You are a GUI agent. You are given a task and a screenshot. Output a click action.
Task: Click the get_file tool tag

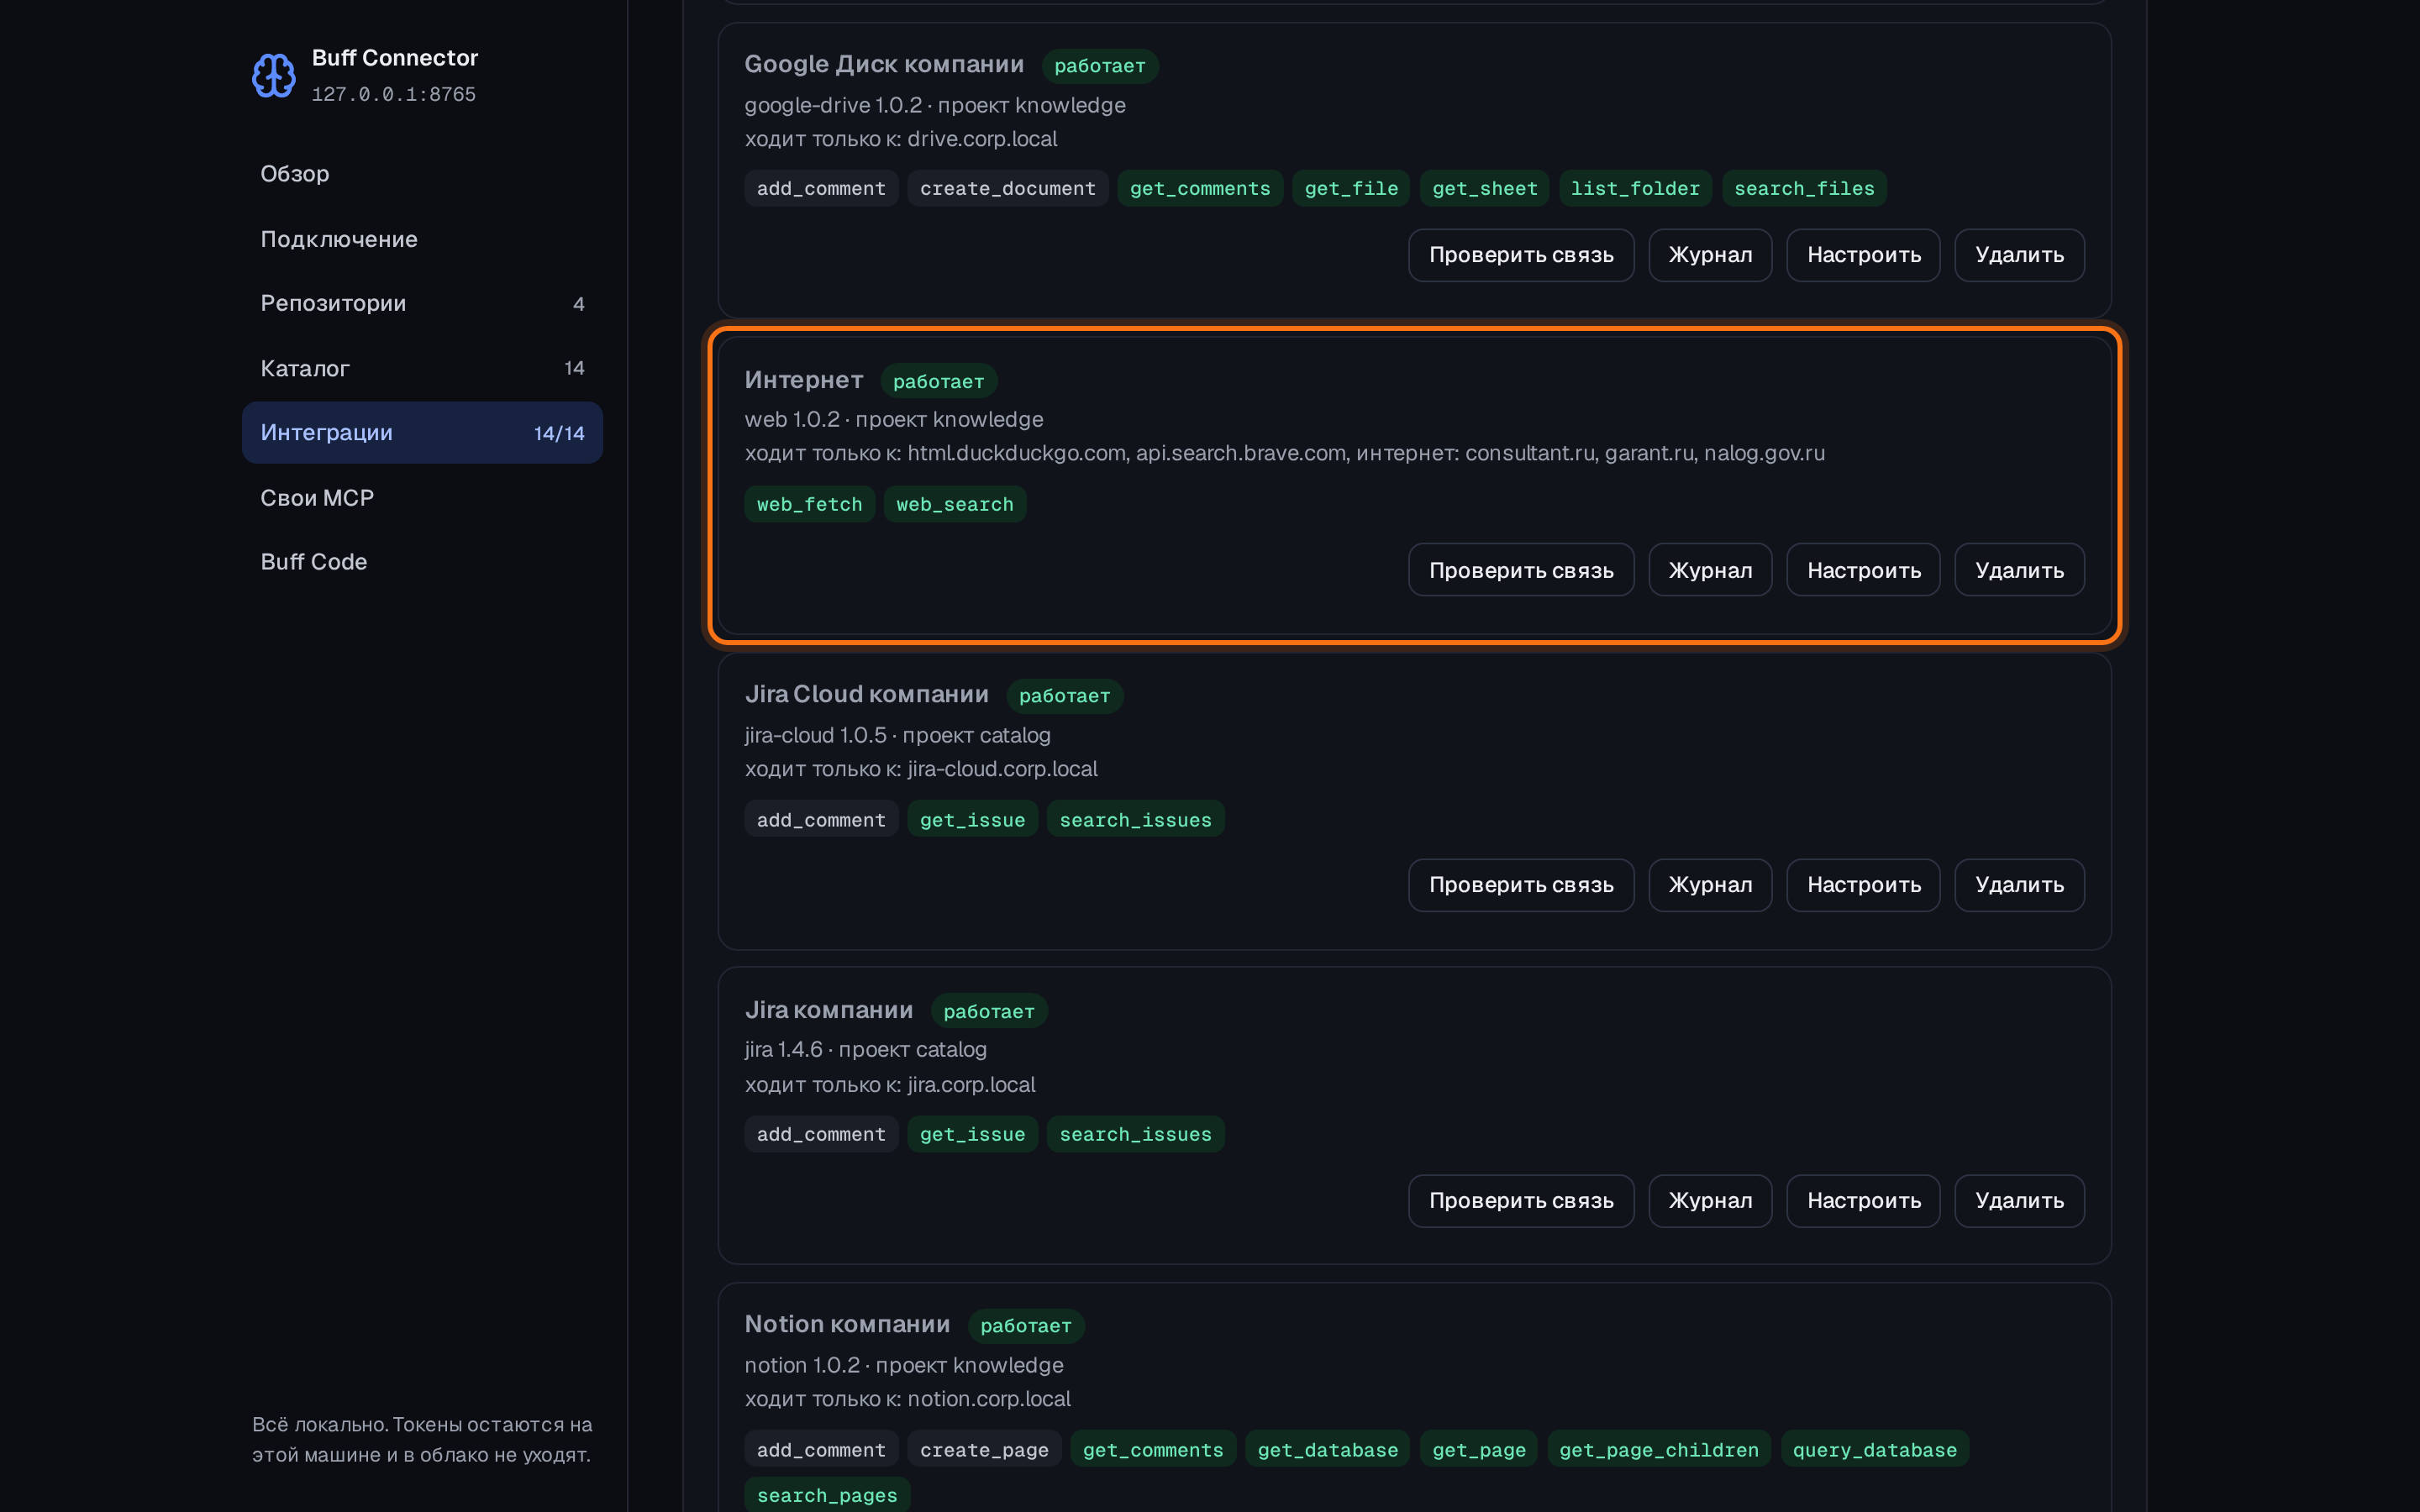pos(1351,188)
